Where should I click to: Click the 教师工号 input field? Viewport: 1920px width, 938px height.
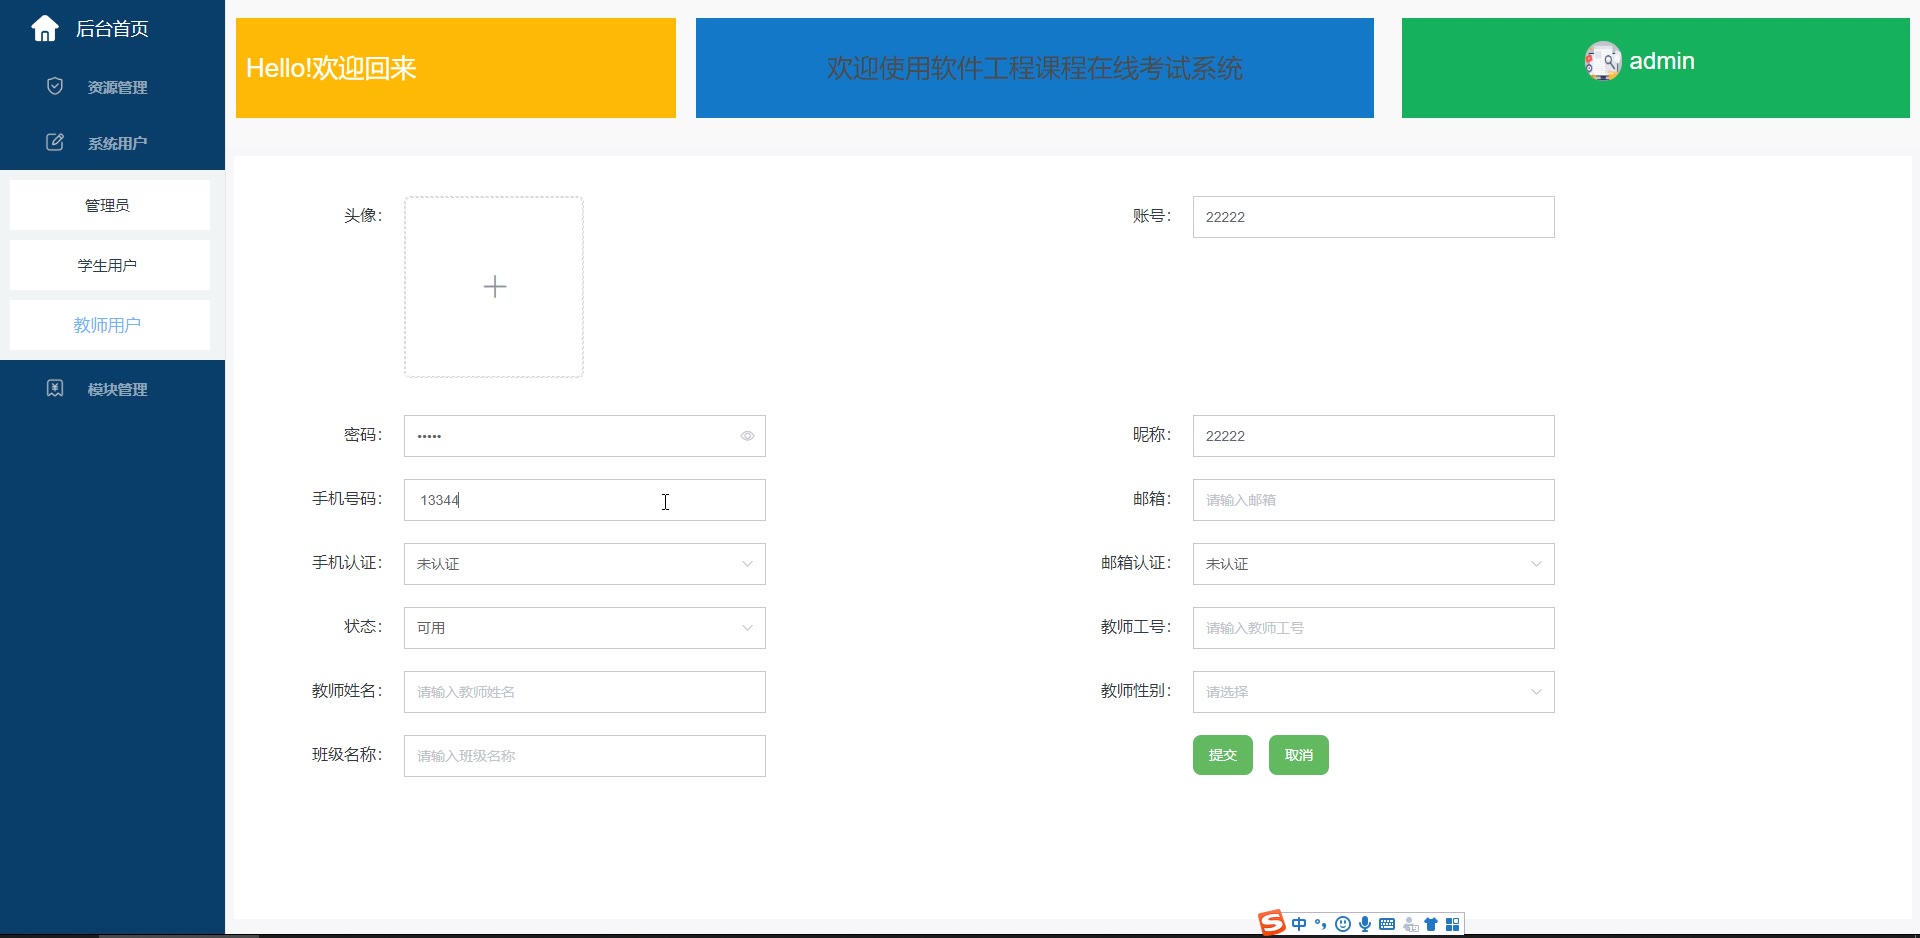(x=1373, y=628)
